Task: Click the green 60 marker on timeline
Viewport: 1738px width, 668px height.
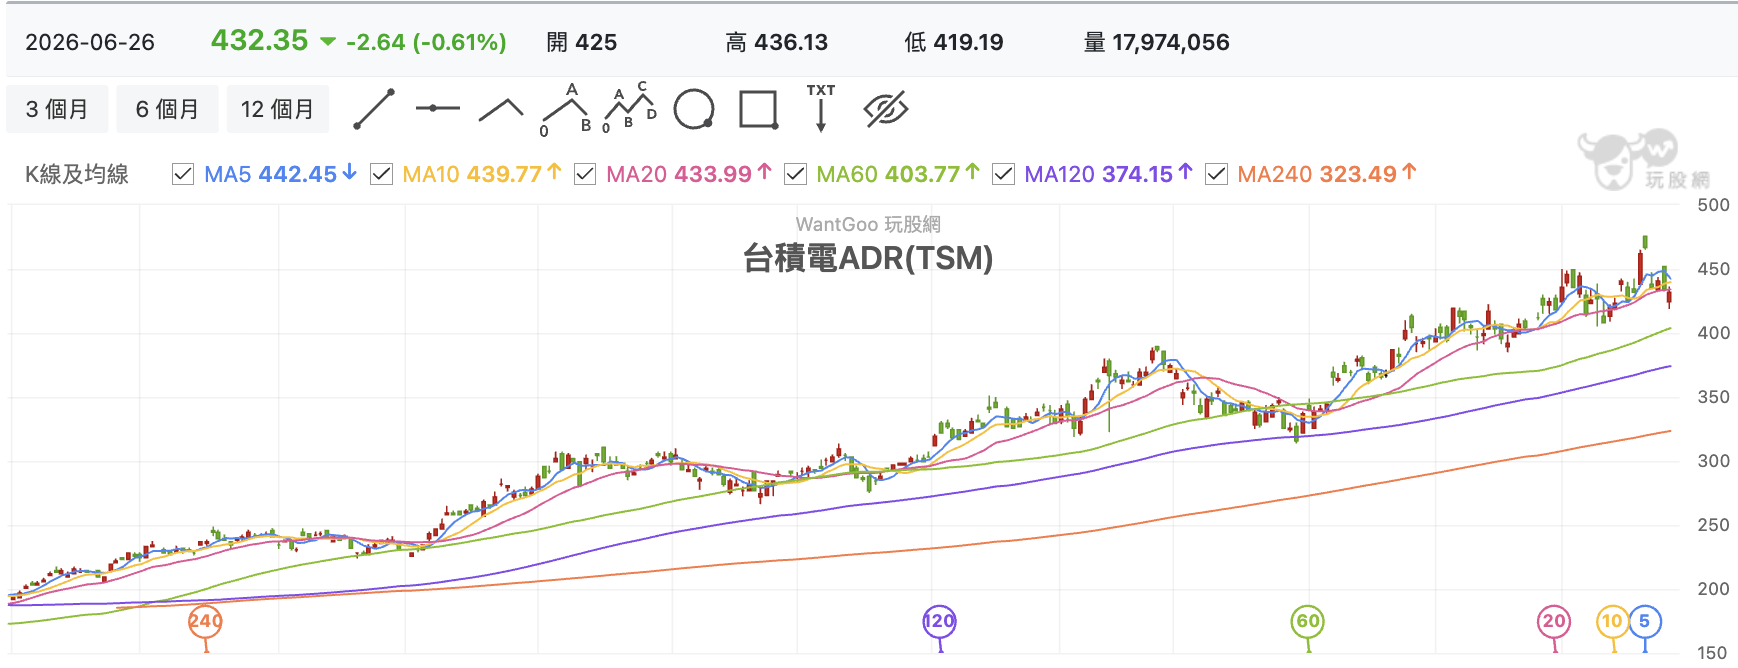Action: click(x=1308, y=622)
